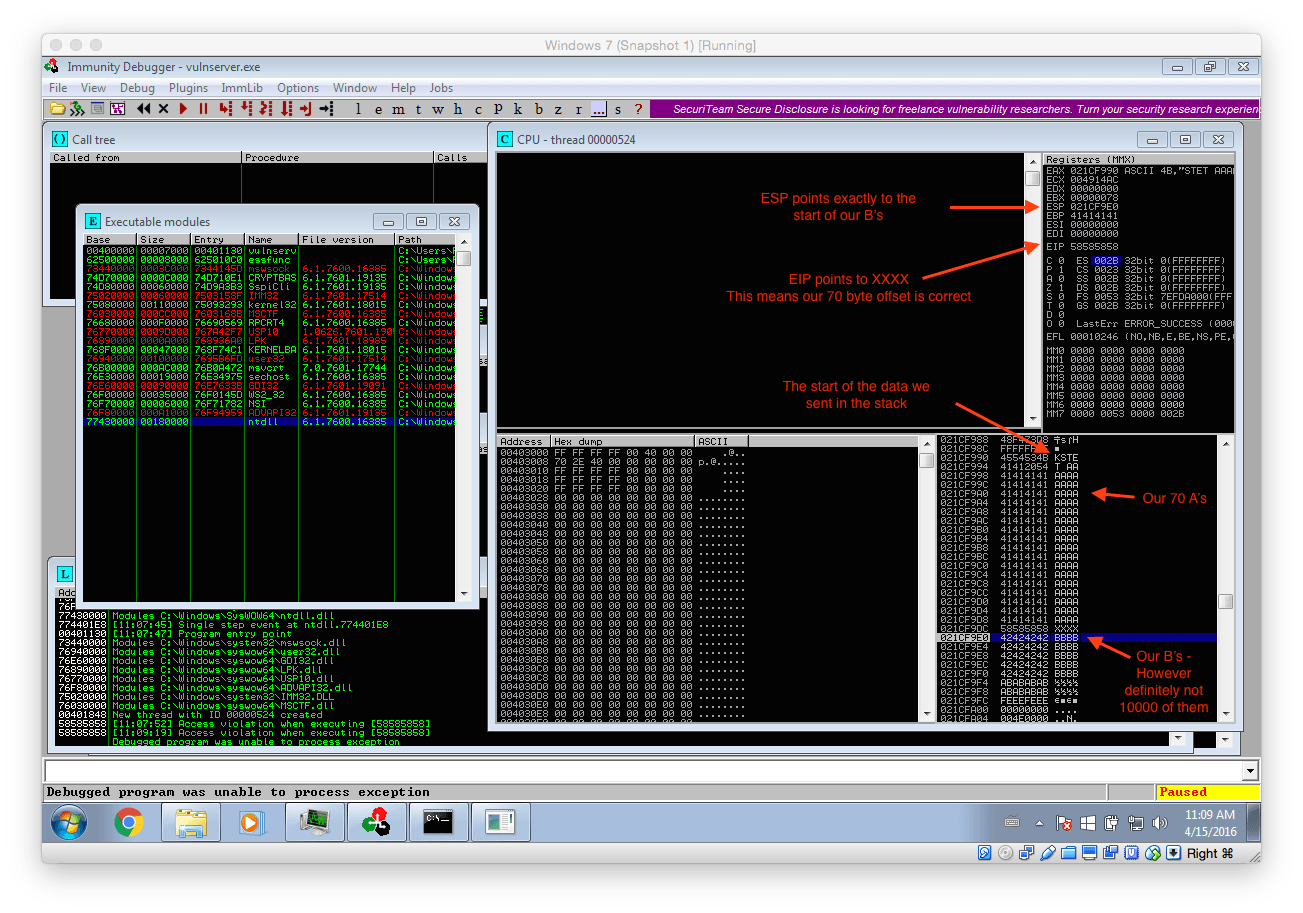This screenshot has width=1303, height=913.
Task: Open Chrome from the taskbar
Action: (128, 823)
